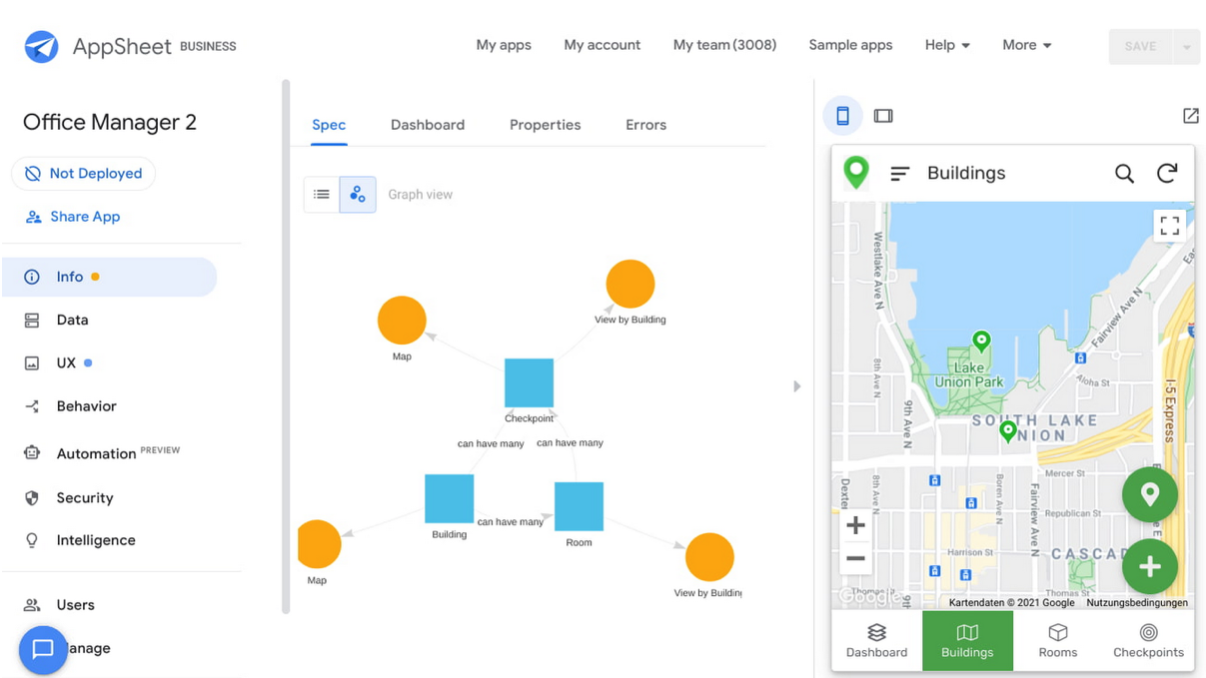Viewport: 1206px width, 678px height.
Task: Click the green map pin app icon
Action: click(856, 172)
